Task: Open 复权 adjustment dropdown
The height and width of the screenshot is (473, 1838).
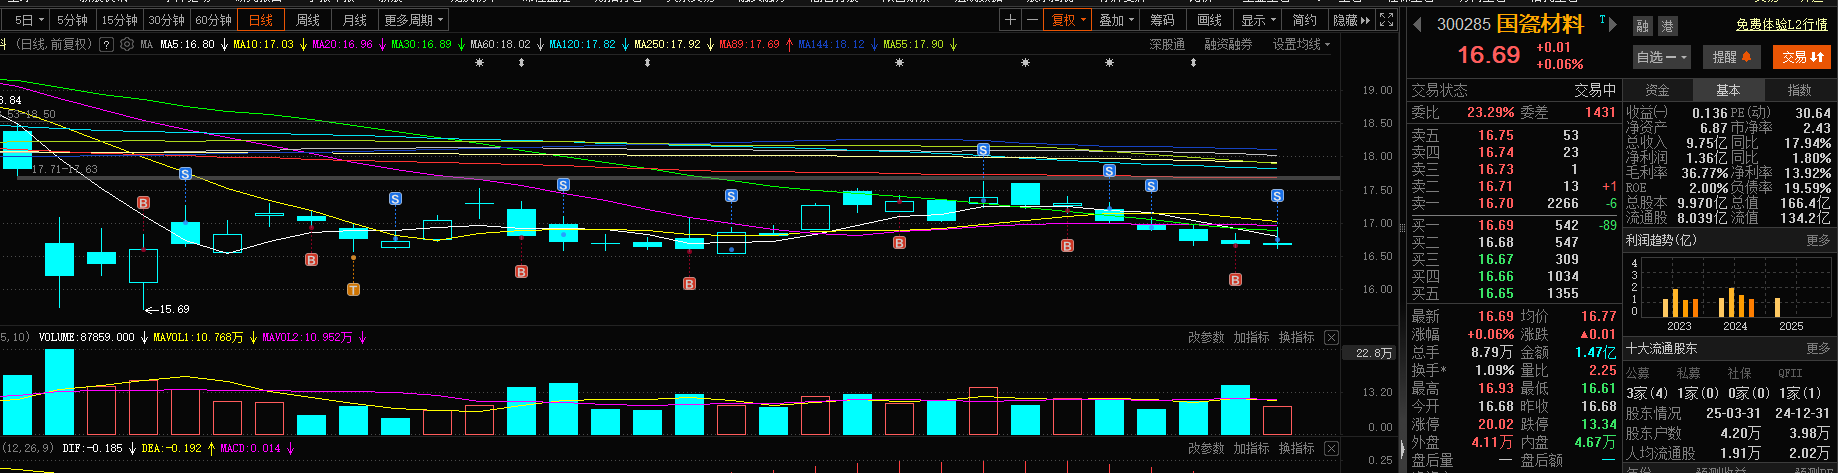Action: (x=1068, y=20)
